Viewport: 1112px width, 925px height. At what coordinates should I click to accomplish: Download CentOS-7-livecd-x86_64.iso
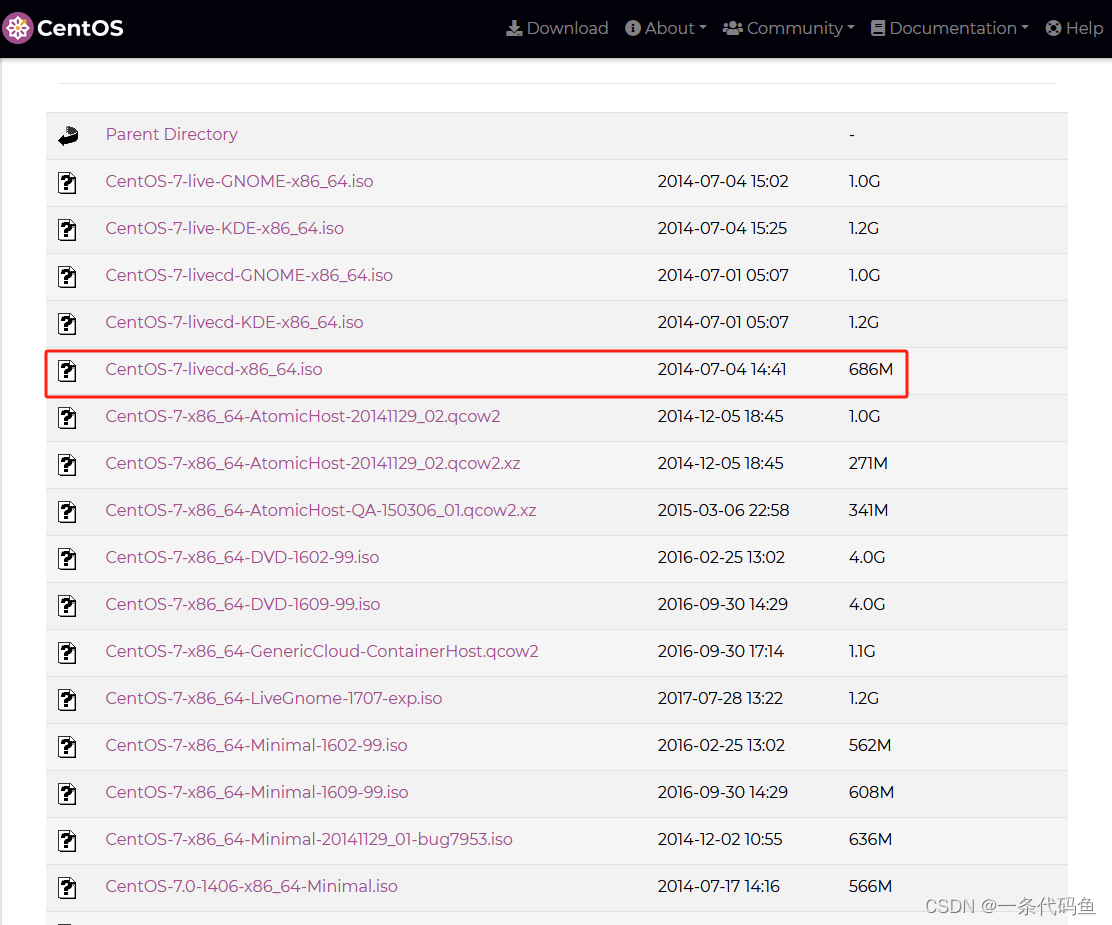(x=214, y=369)
